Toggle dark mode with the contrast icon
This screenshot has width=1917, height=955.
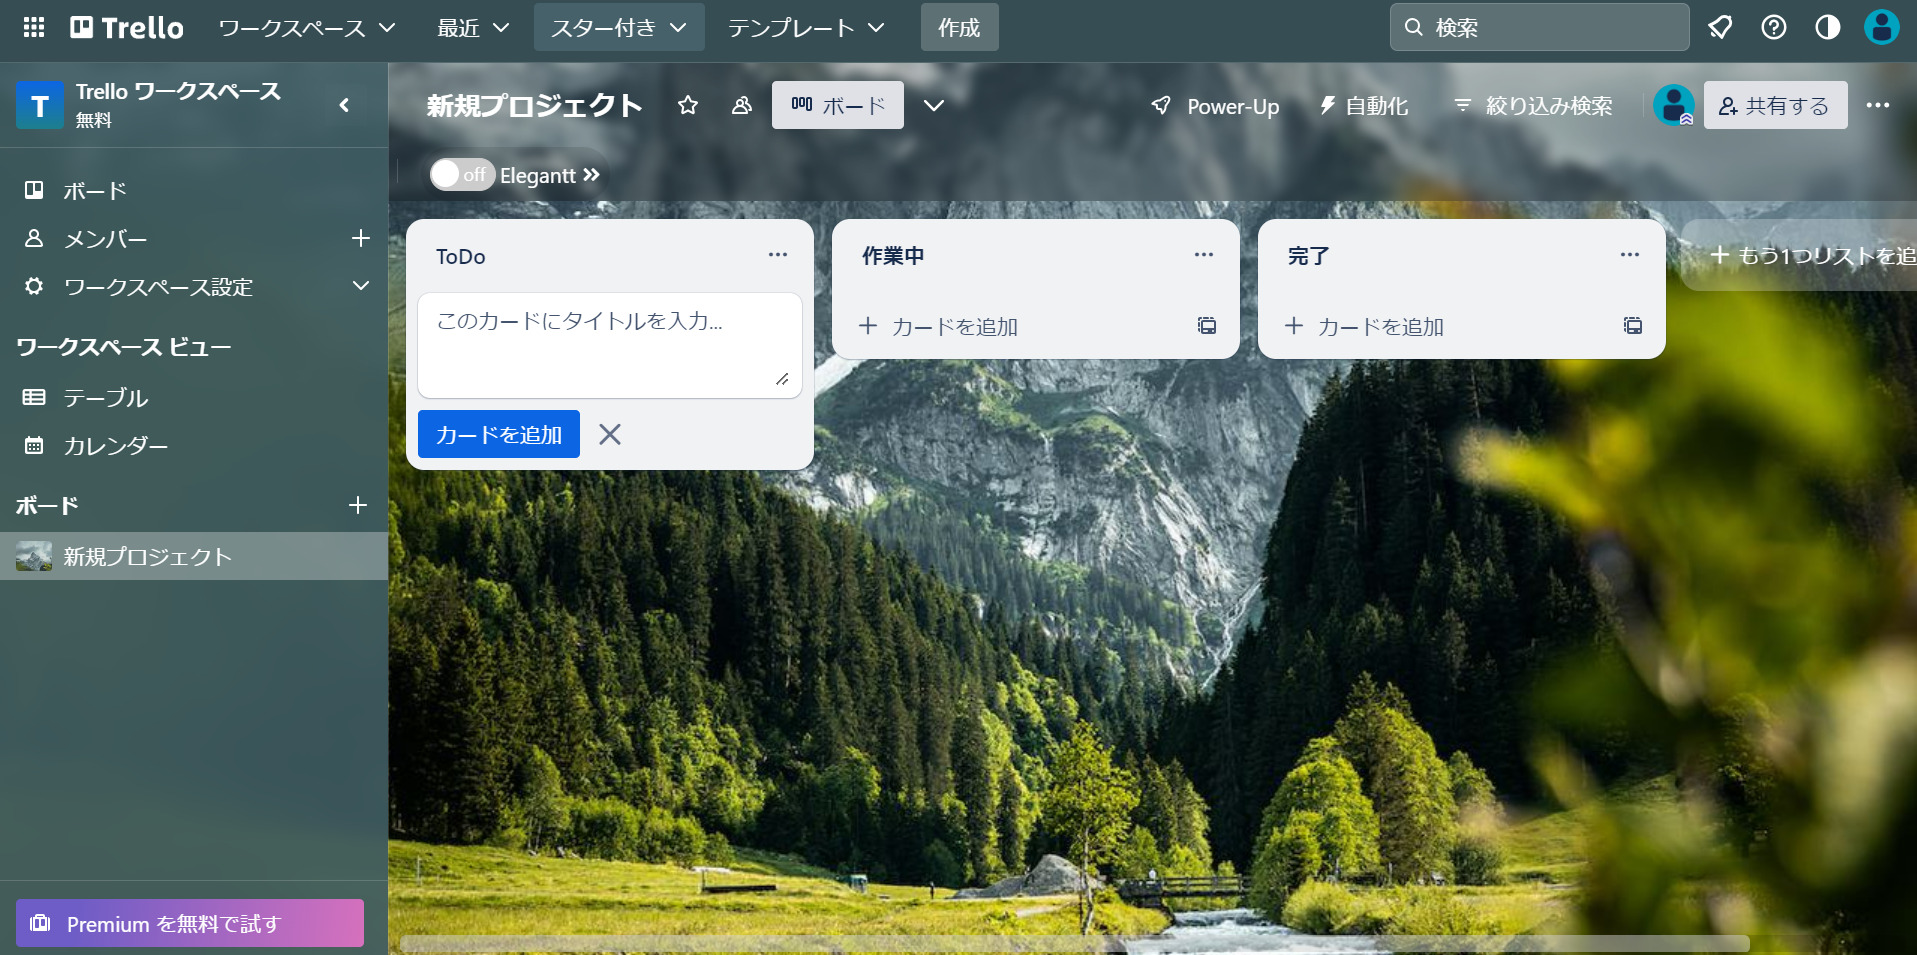[x=1828, y=27]
